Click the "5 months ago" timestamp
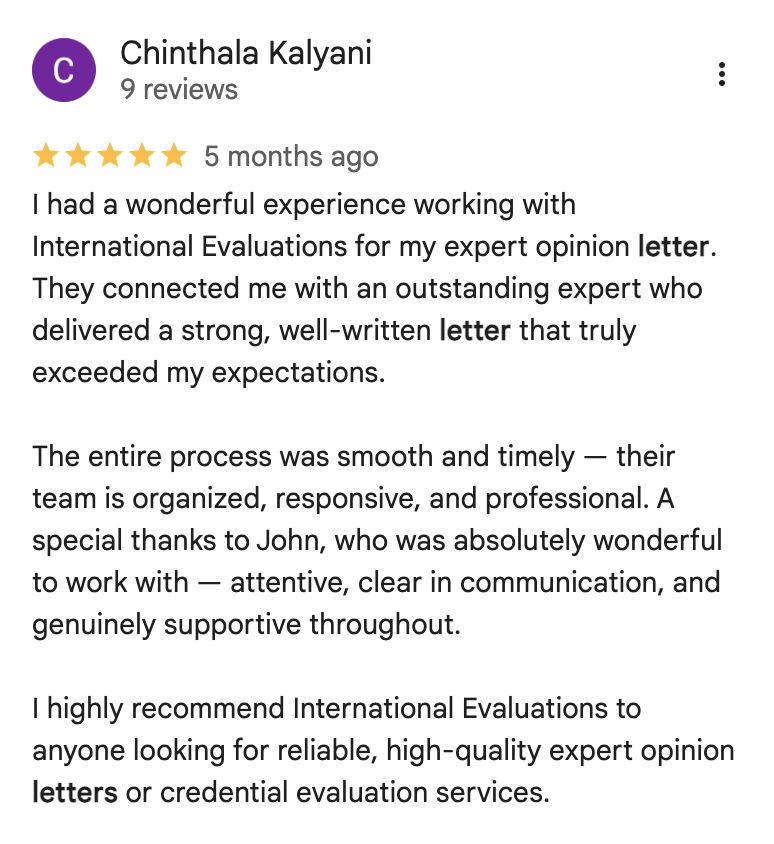Viewport: 774px width, 844px height. point(291,157)
